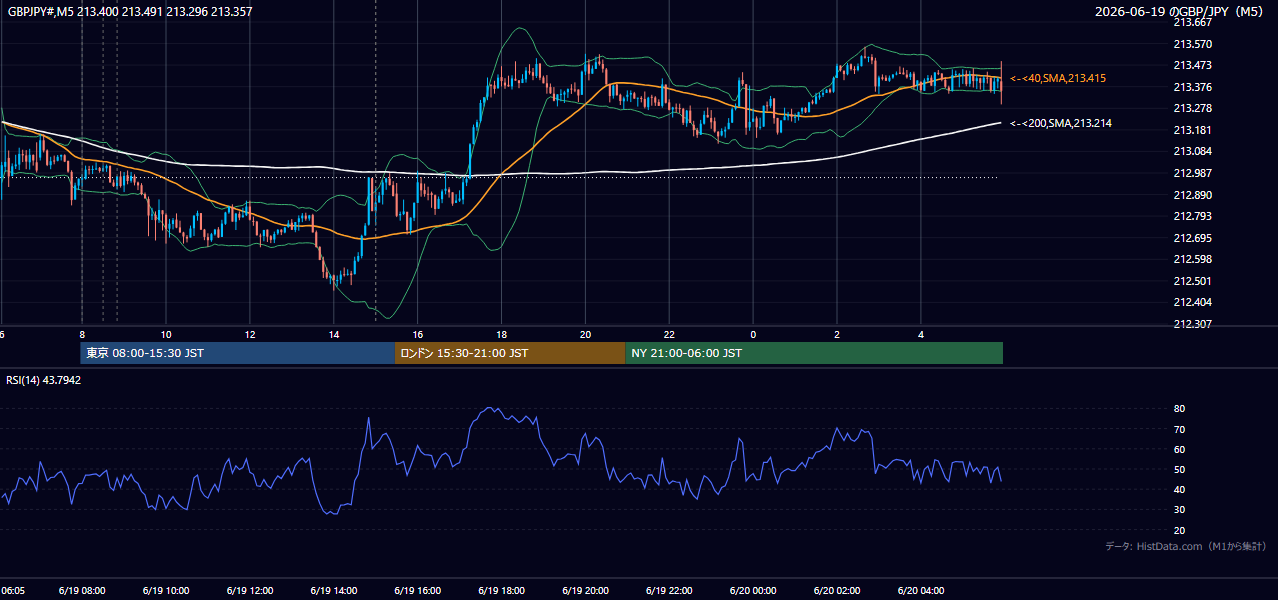Click the orange 40 SMA 213.415 label

(x=1058, y=78)
